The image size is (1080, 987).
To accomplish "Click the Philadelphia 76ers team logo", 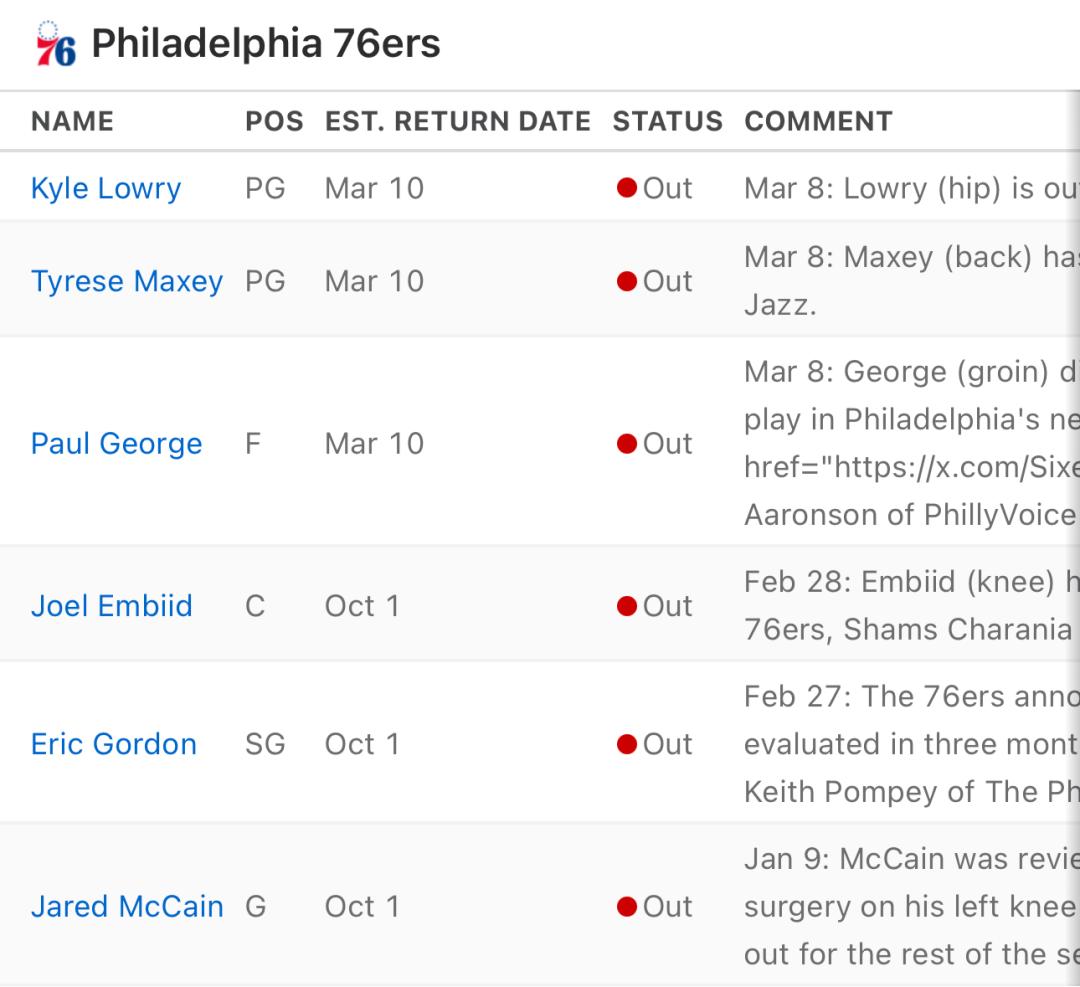I will click(x=56, y=44).
